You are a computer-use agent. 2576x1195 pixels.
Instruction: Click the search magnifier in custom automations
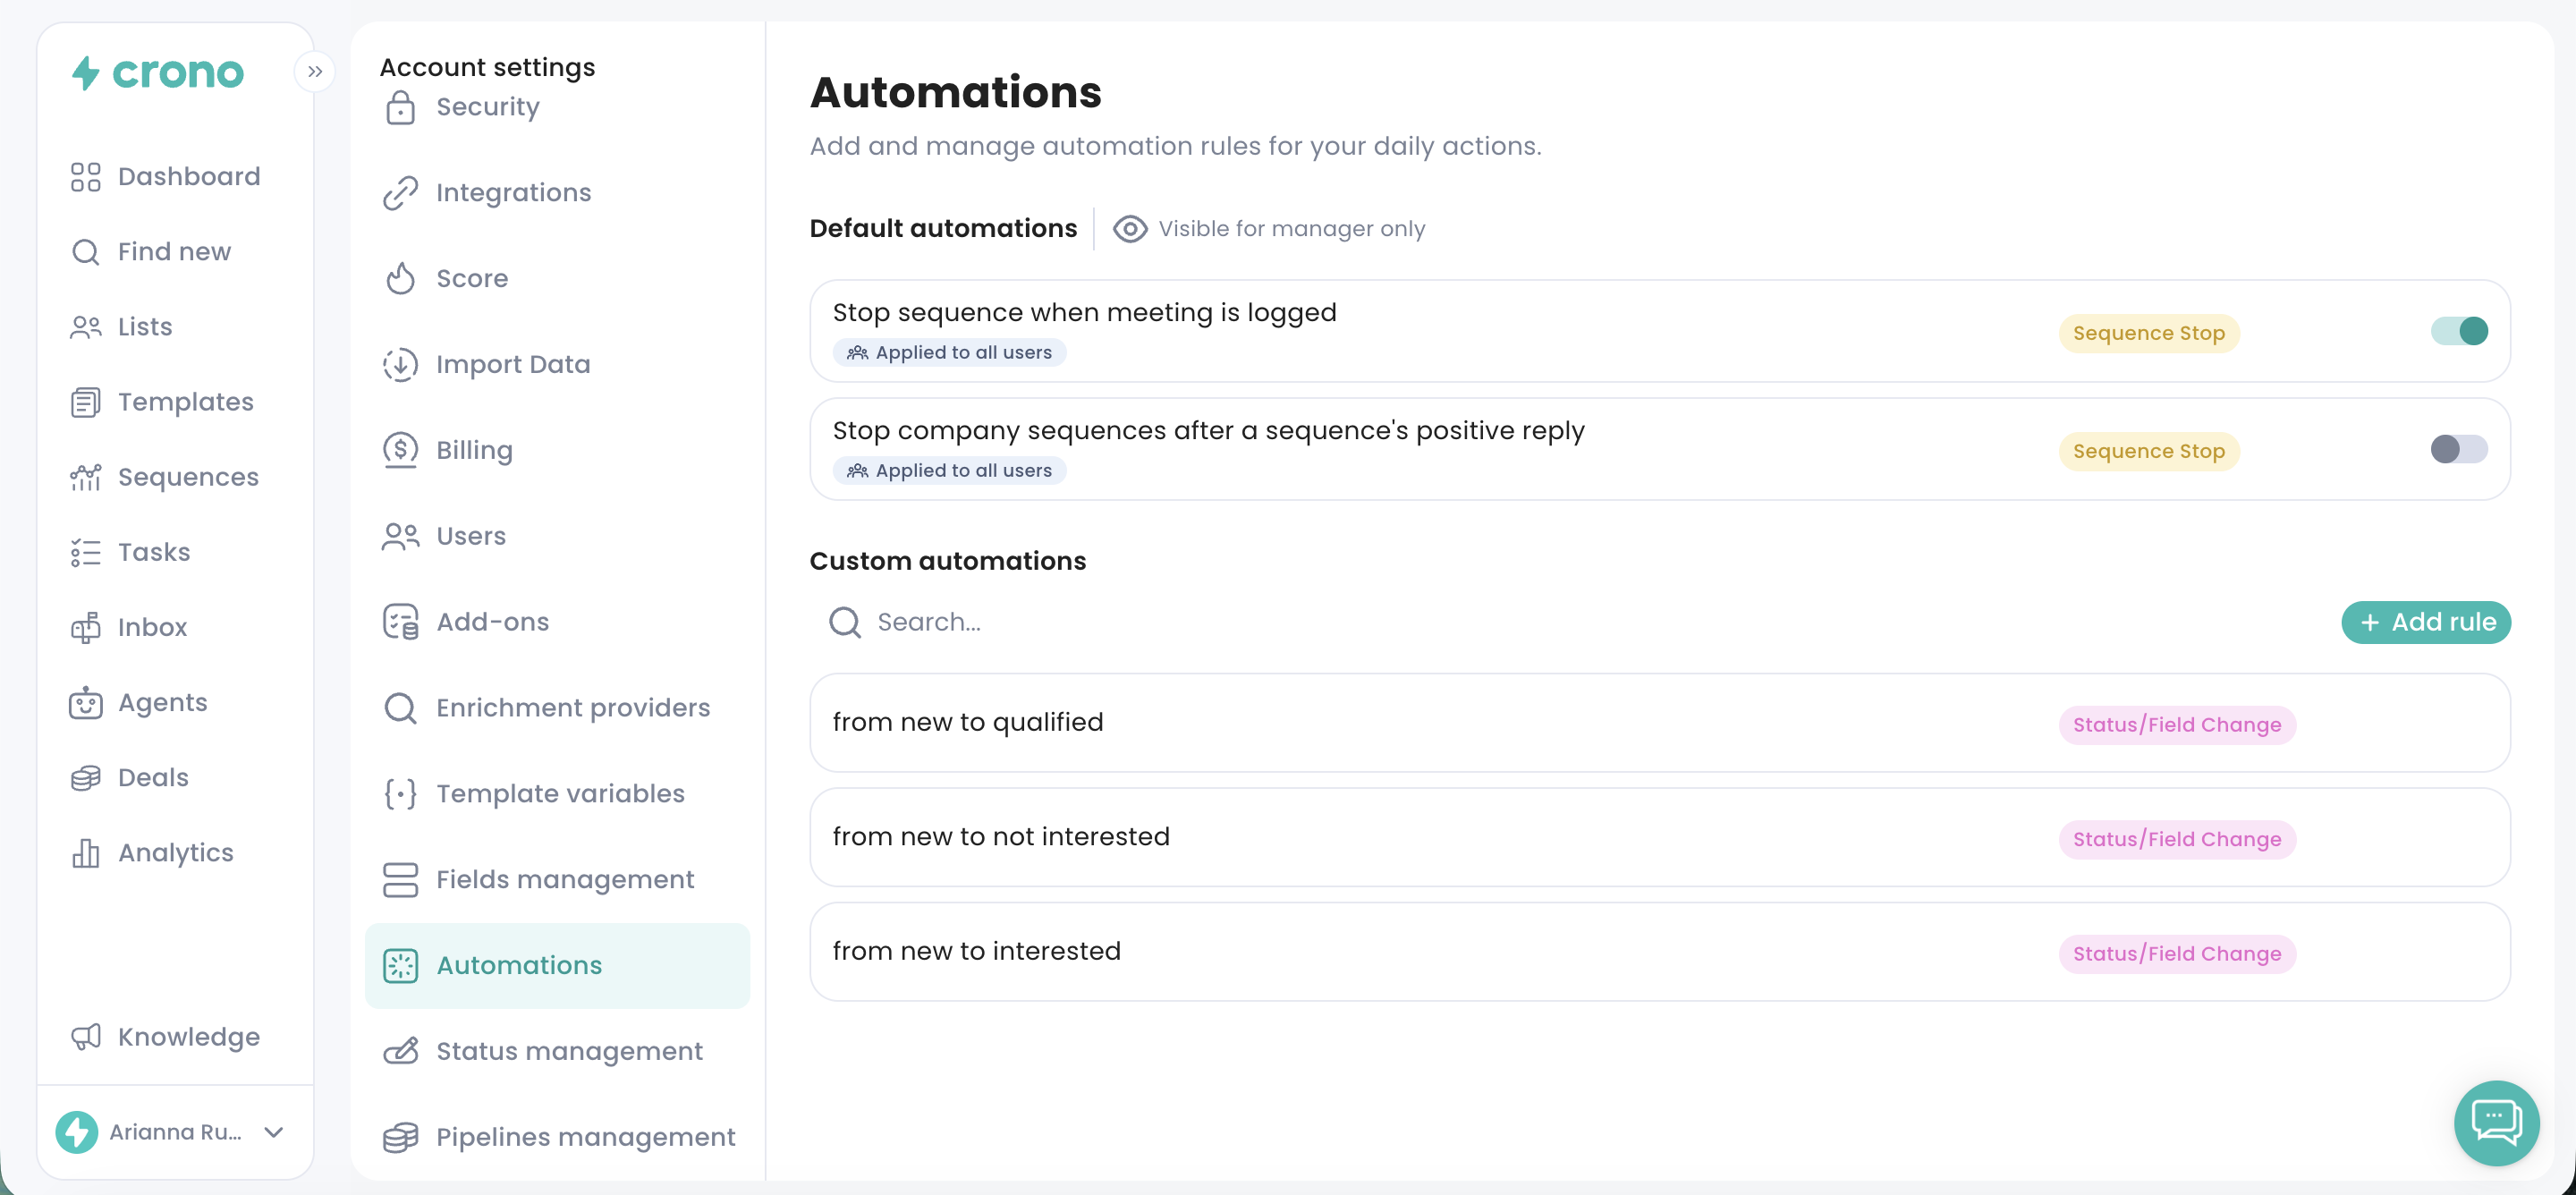(845, 622)
